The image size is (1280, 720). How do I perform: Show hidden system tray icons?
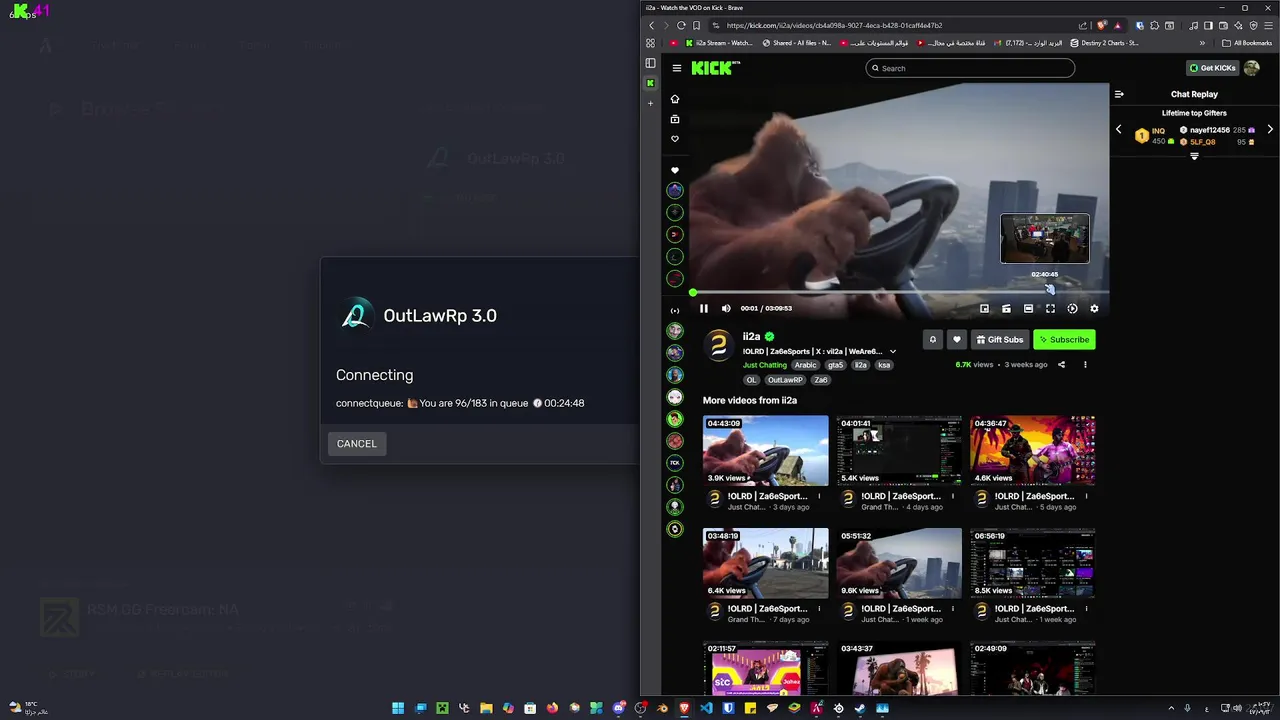pos(1171,708)
